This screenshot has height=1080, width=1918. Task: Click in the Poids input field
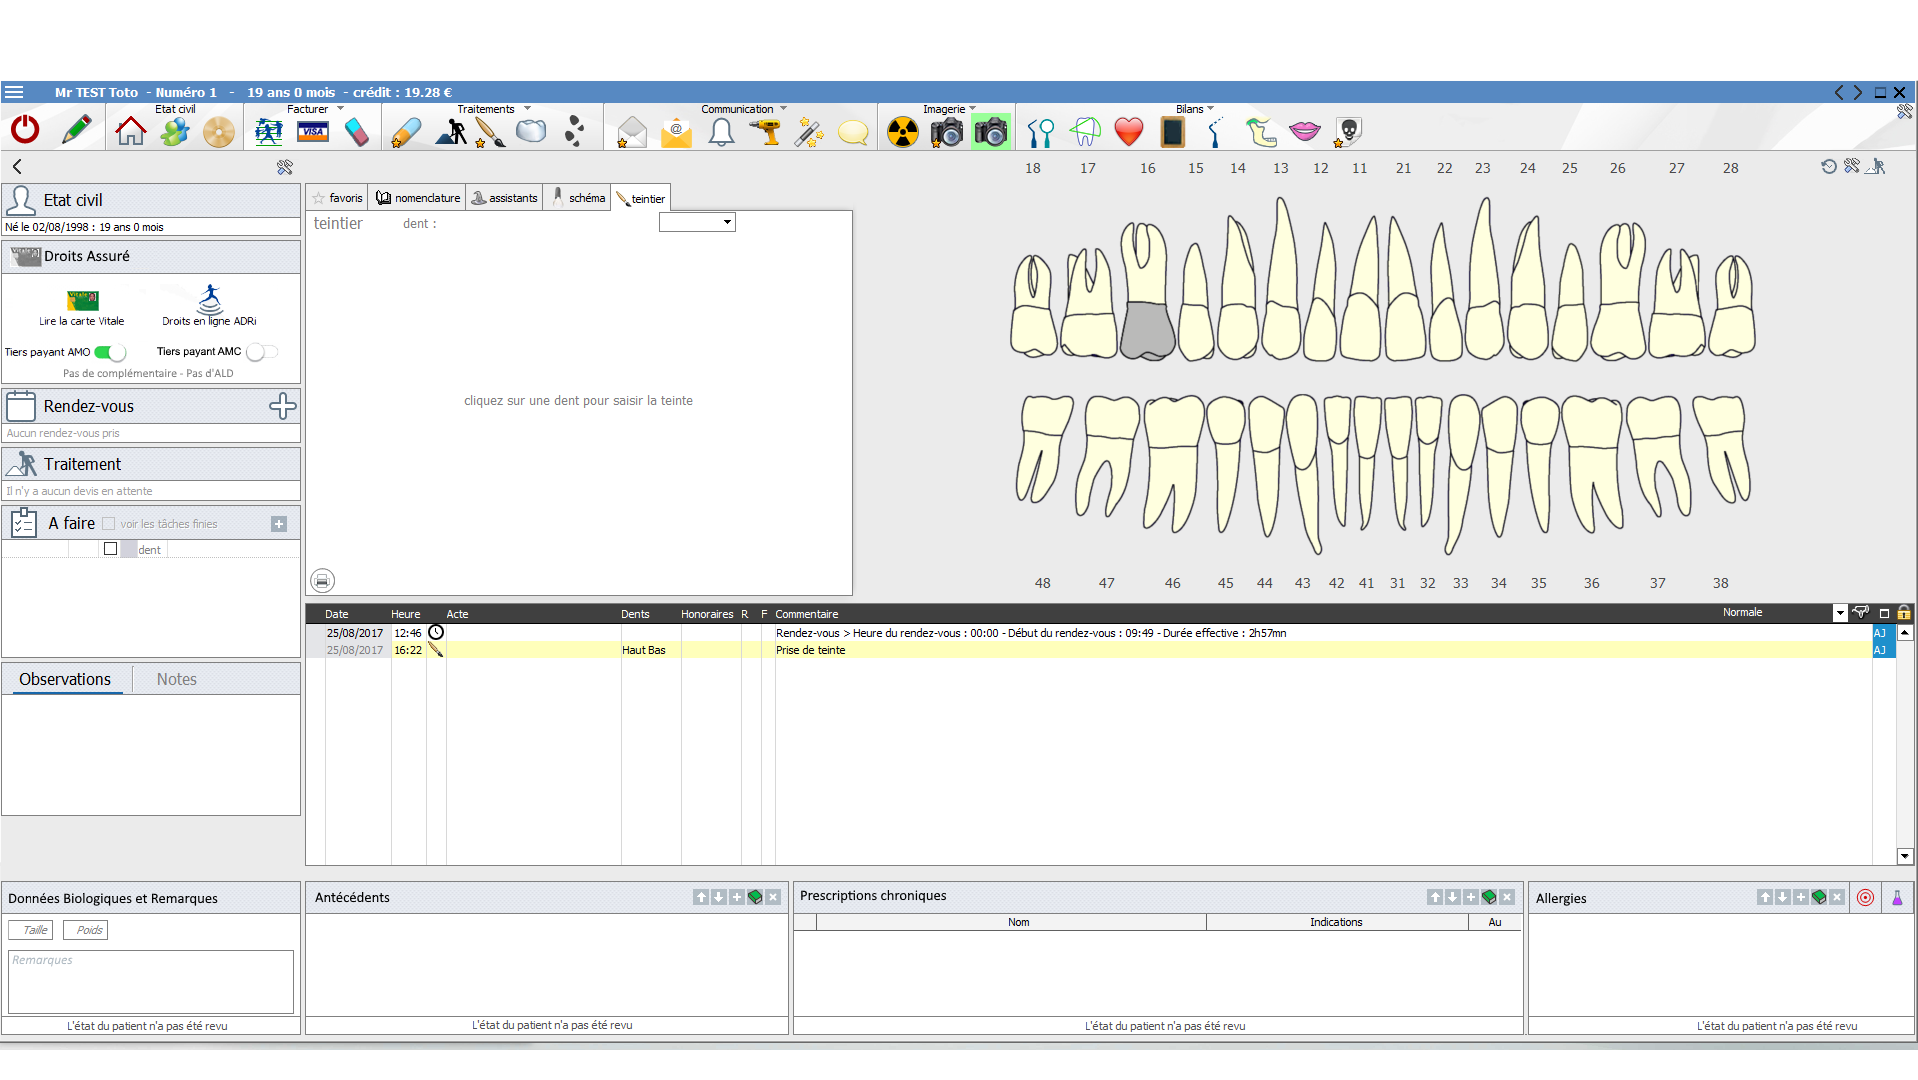(x=86, y=930)
